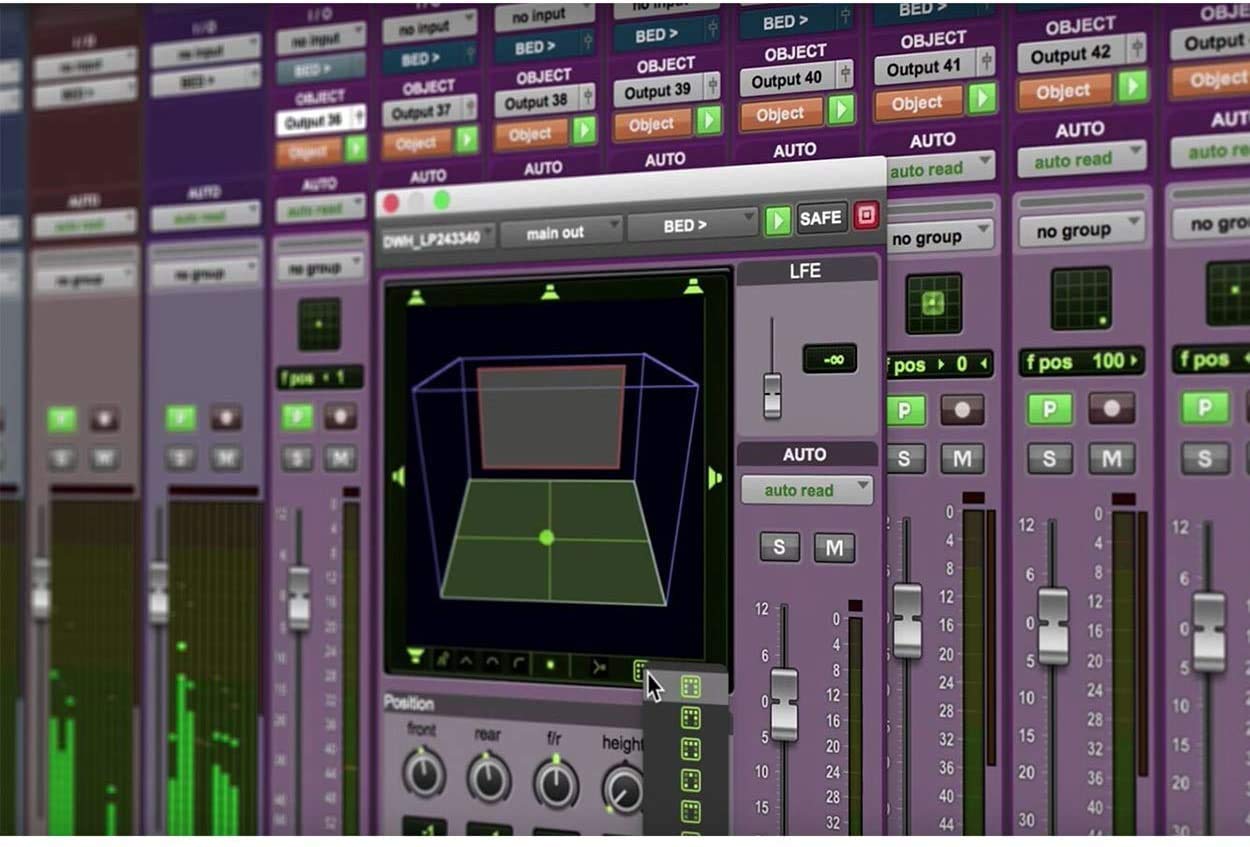Image resolution: width=1250 pixels, height=847 pixels.
Task: Click the speaker grid icon in panner toolbar
Action: 641,669
